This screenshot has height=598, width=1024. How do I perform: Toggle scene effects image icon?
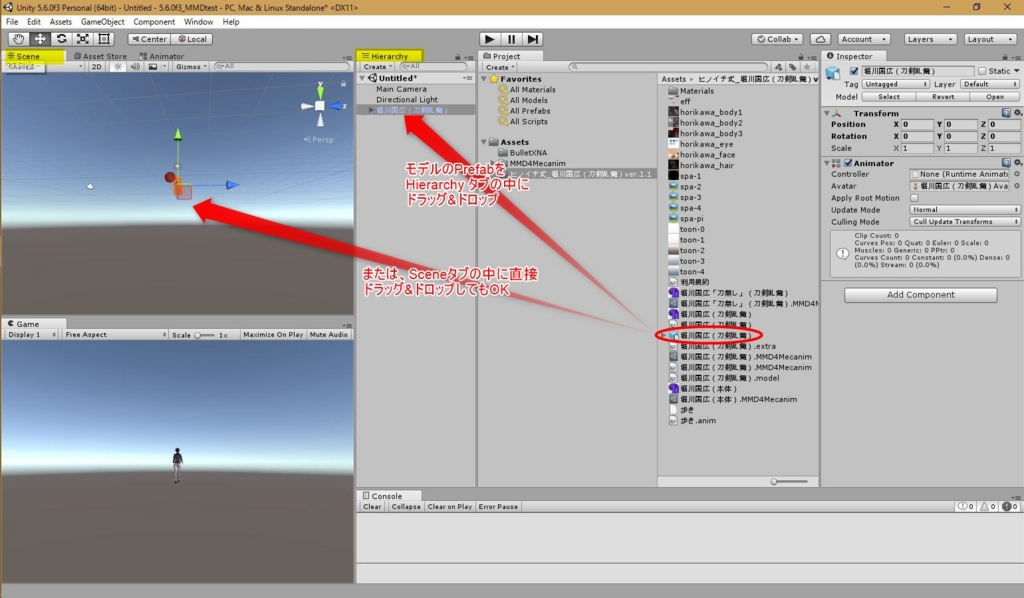point(153,67)
